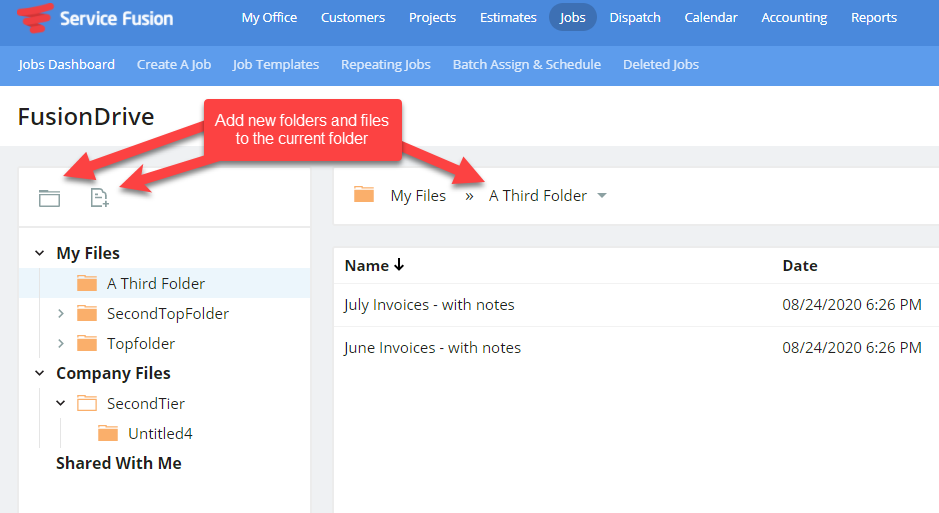Open the A Third Folder breadcrumb dropdown

(602, 196)
